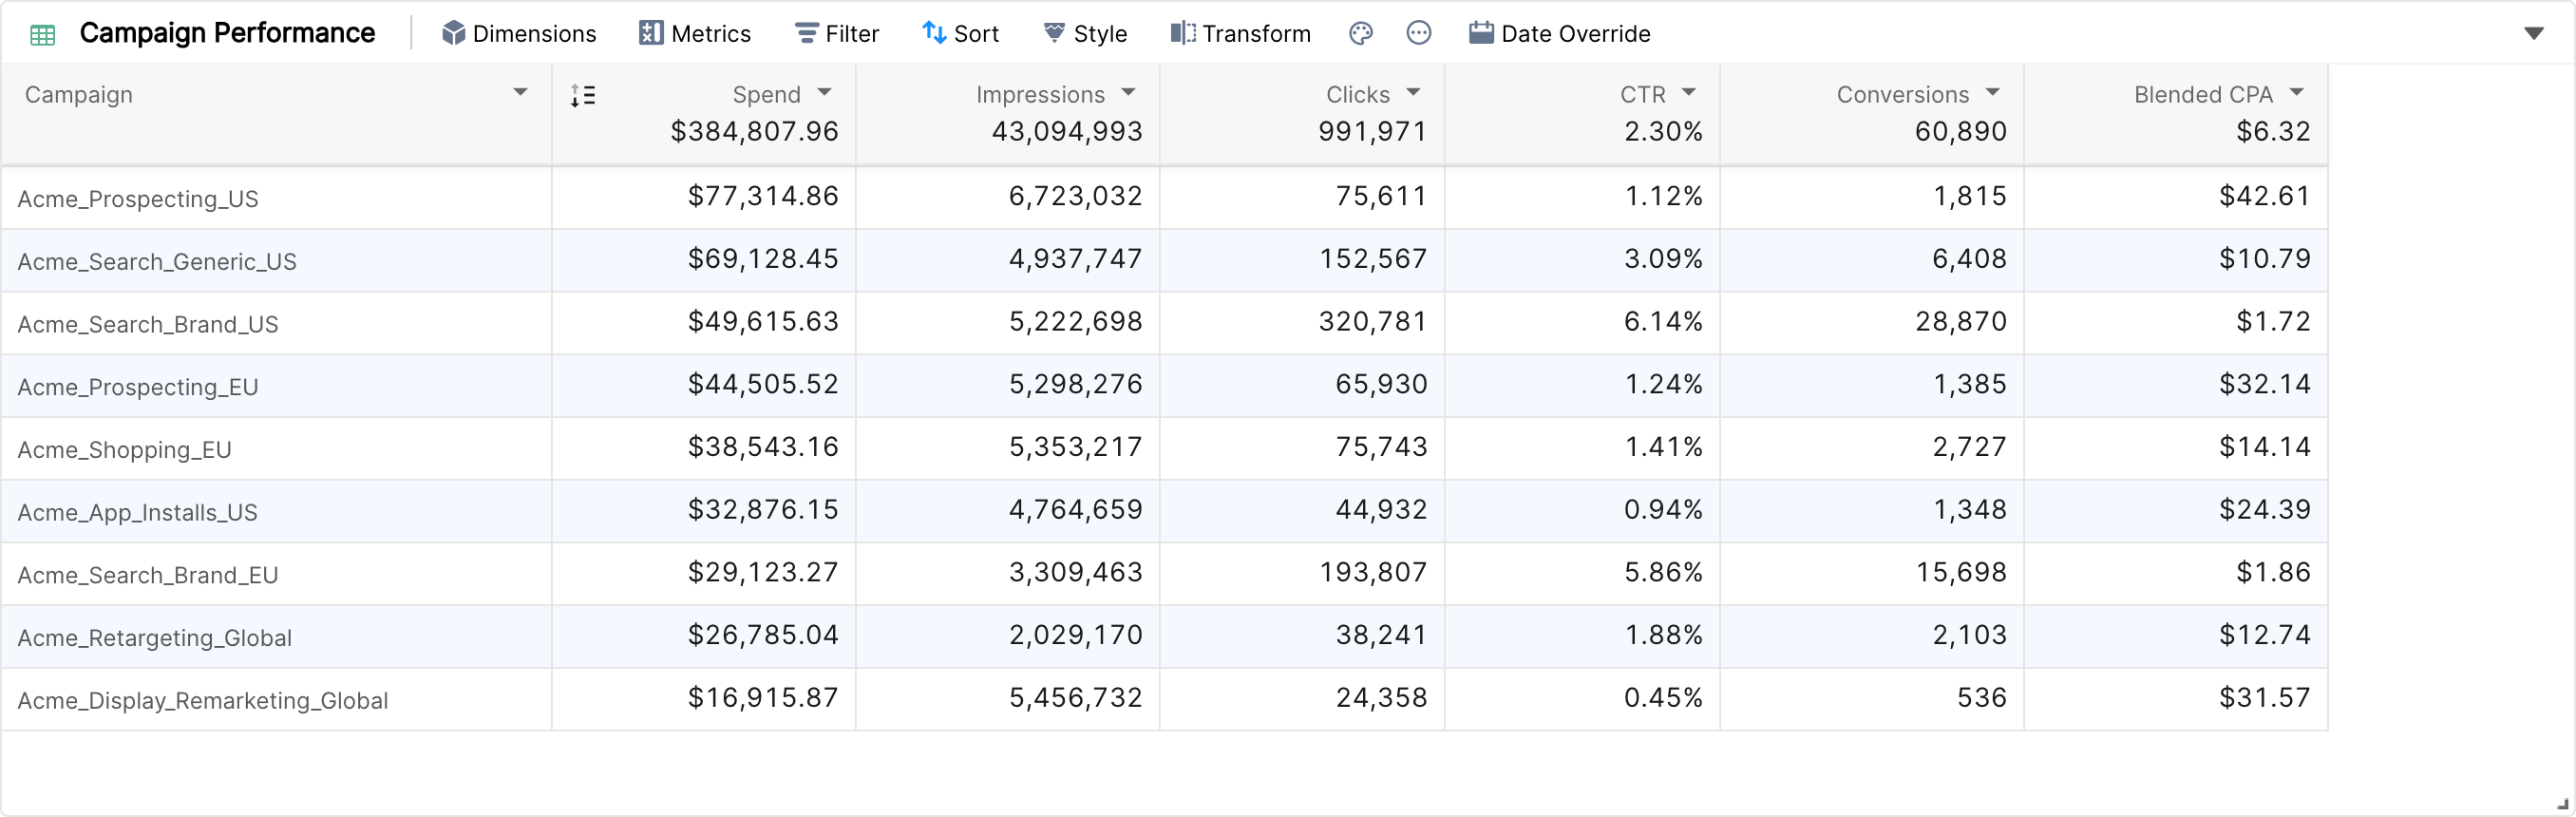Select the Acme_Search_Brand_EU campaign
The width and height of the screenshot is (2576, 817).
148,575
